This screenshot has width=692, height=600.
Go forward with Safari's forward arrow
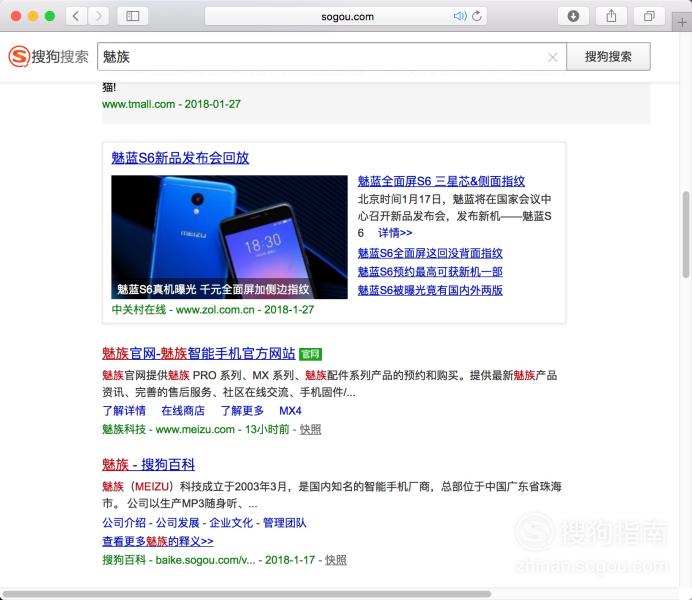[x=98, y=16]
